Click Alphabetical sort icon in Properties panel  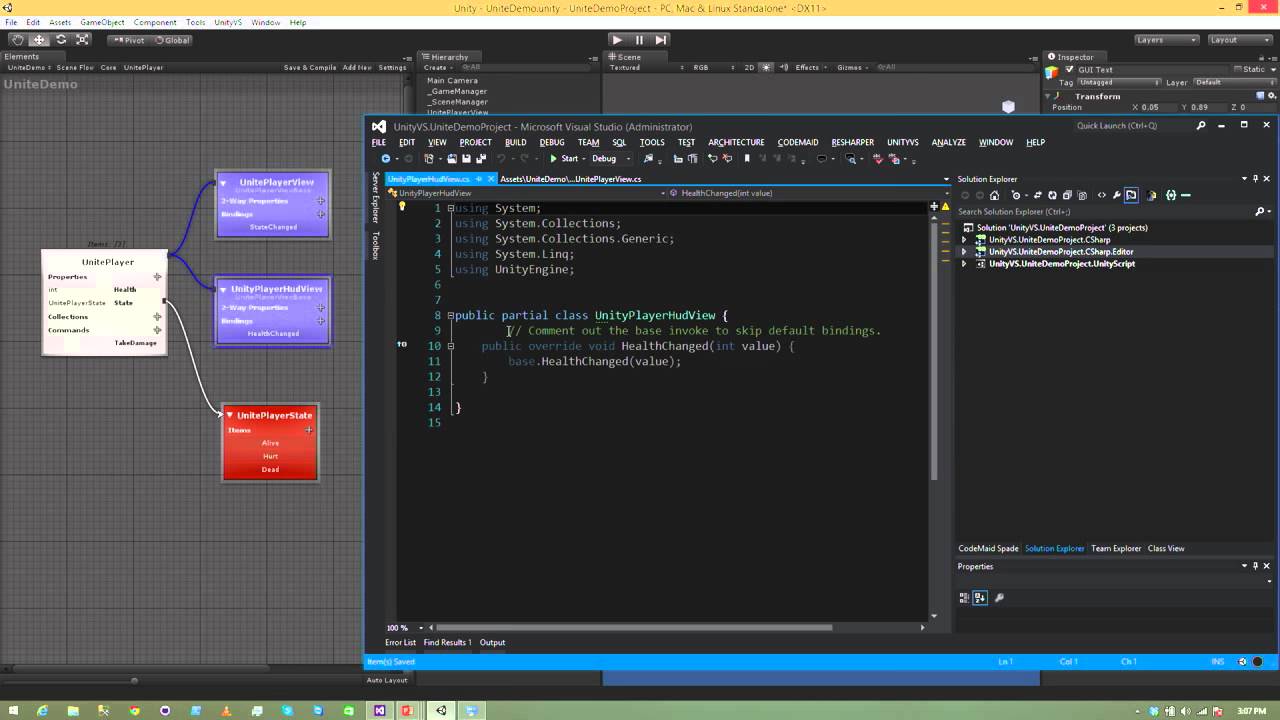click(x=980, y=598)
